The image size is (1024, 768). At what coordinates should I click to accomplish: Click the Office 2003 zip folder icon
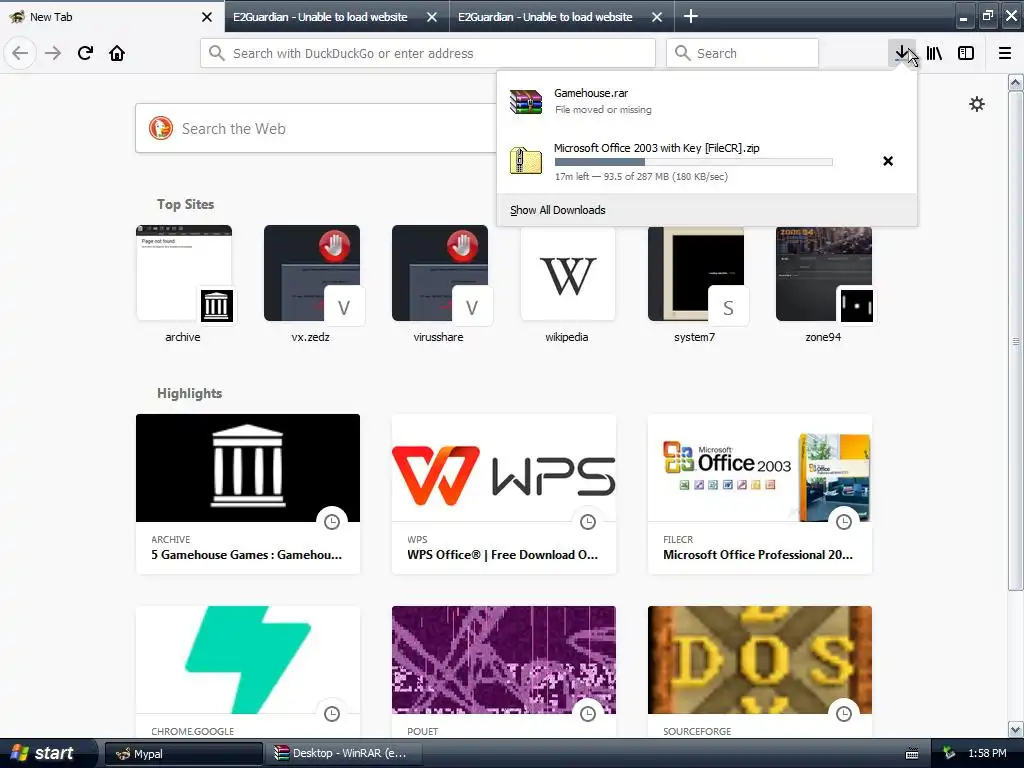tap(526, 161)
